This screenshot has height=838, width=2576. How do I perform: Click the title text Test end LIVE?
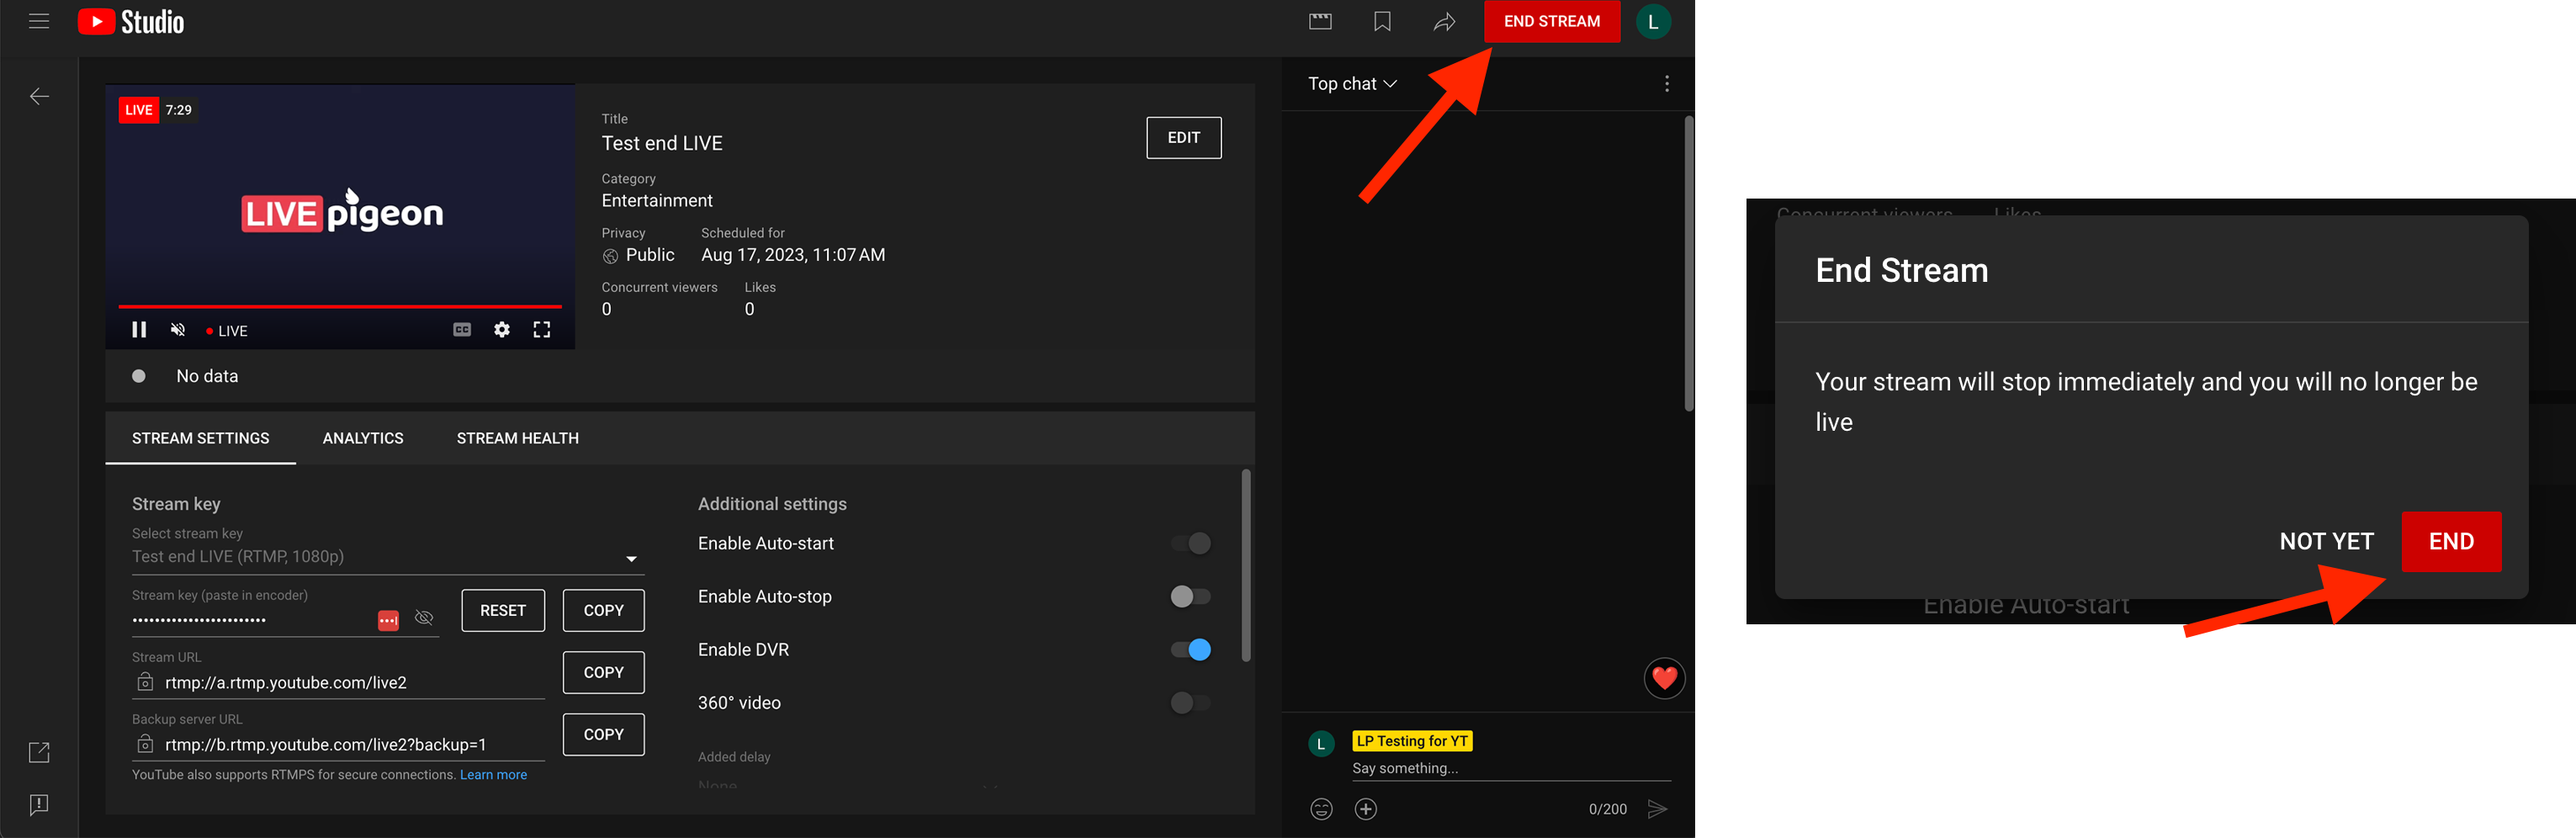(x=662, y=143)
